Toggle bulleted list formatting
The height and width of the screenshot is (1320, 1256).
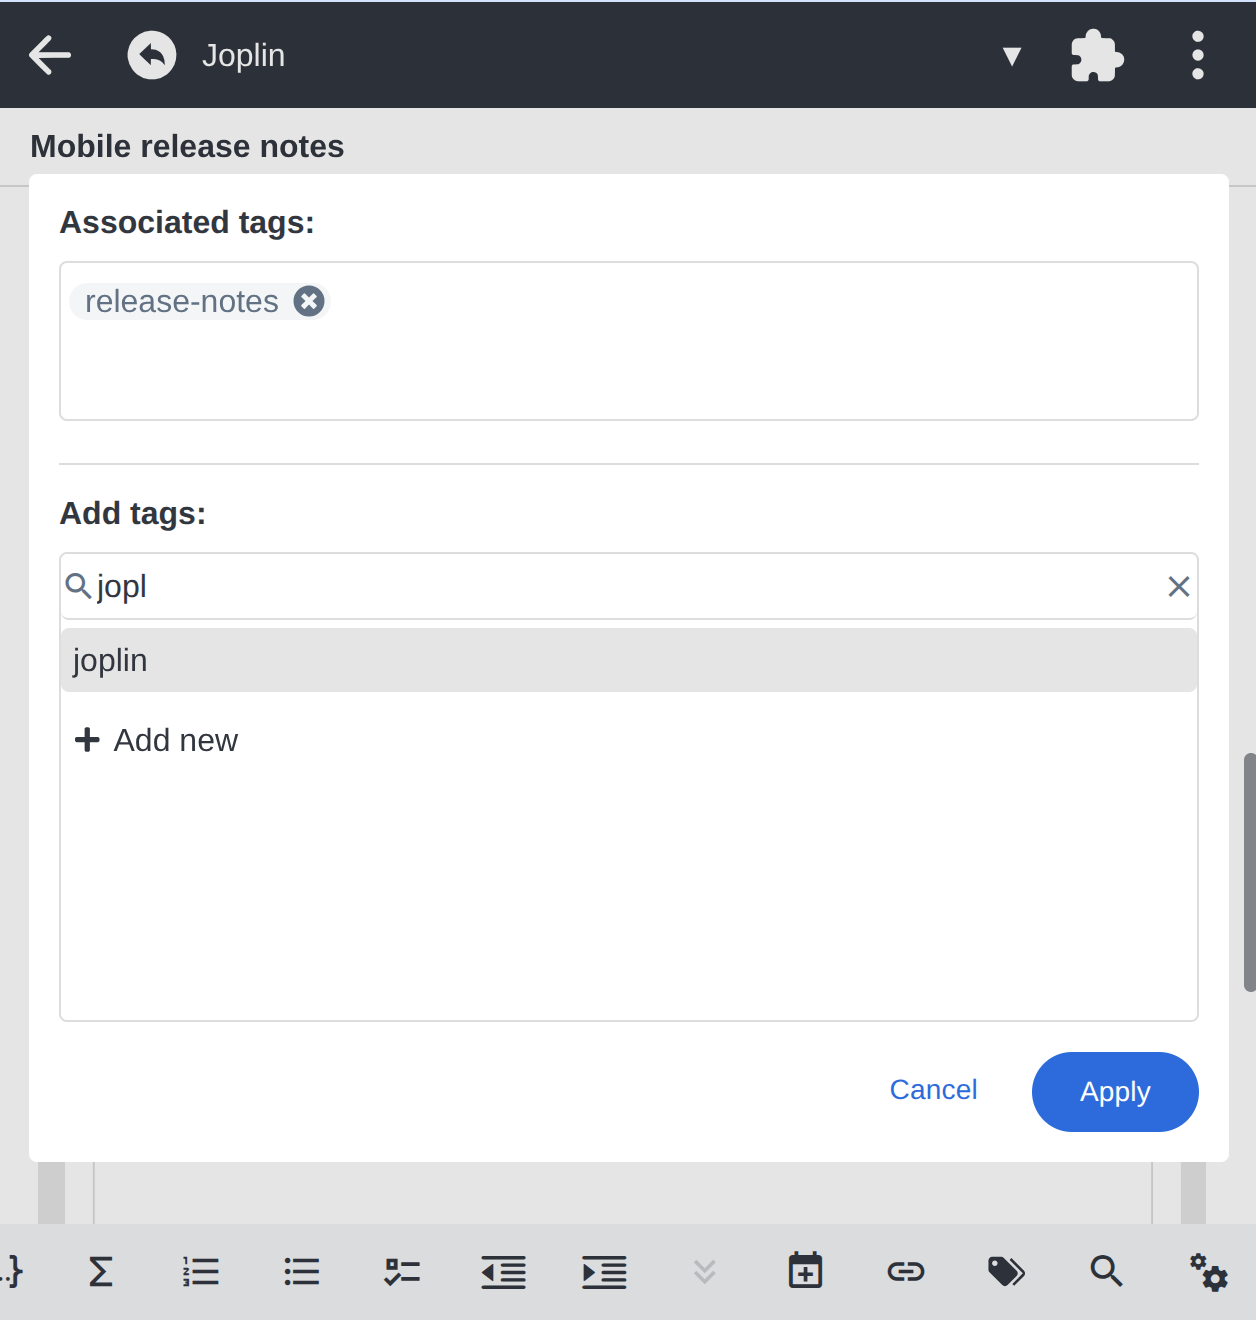pos(301,1272)
